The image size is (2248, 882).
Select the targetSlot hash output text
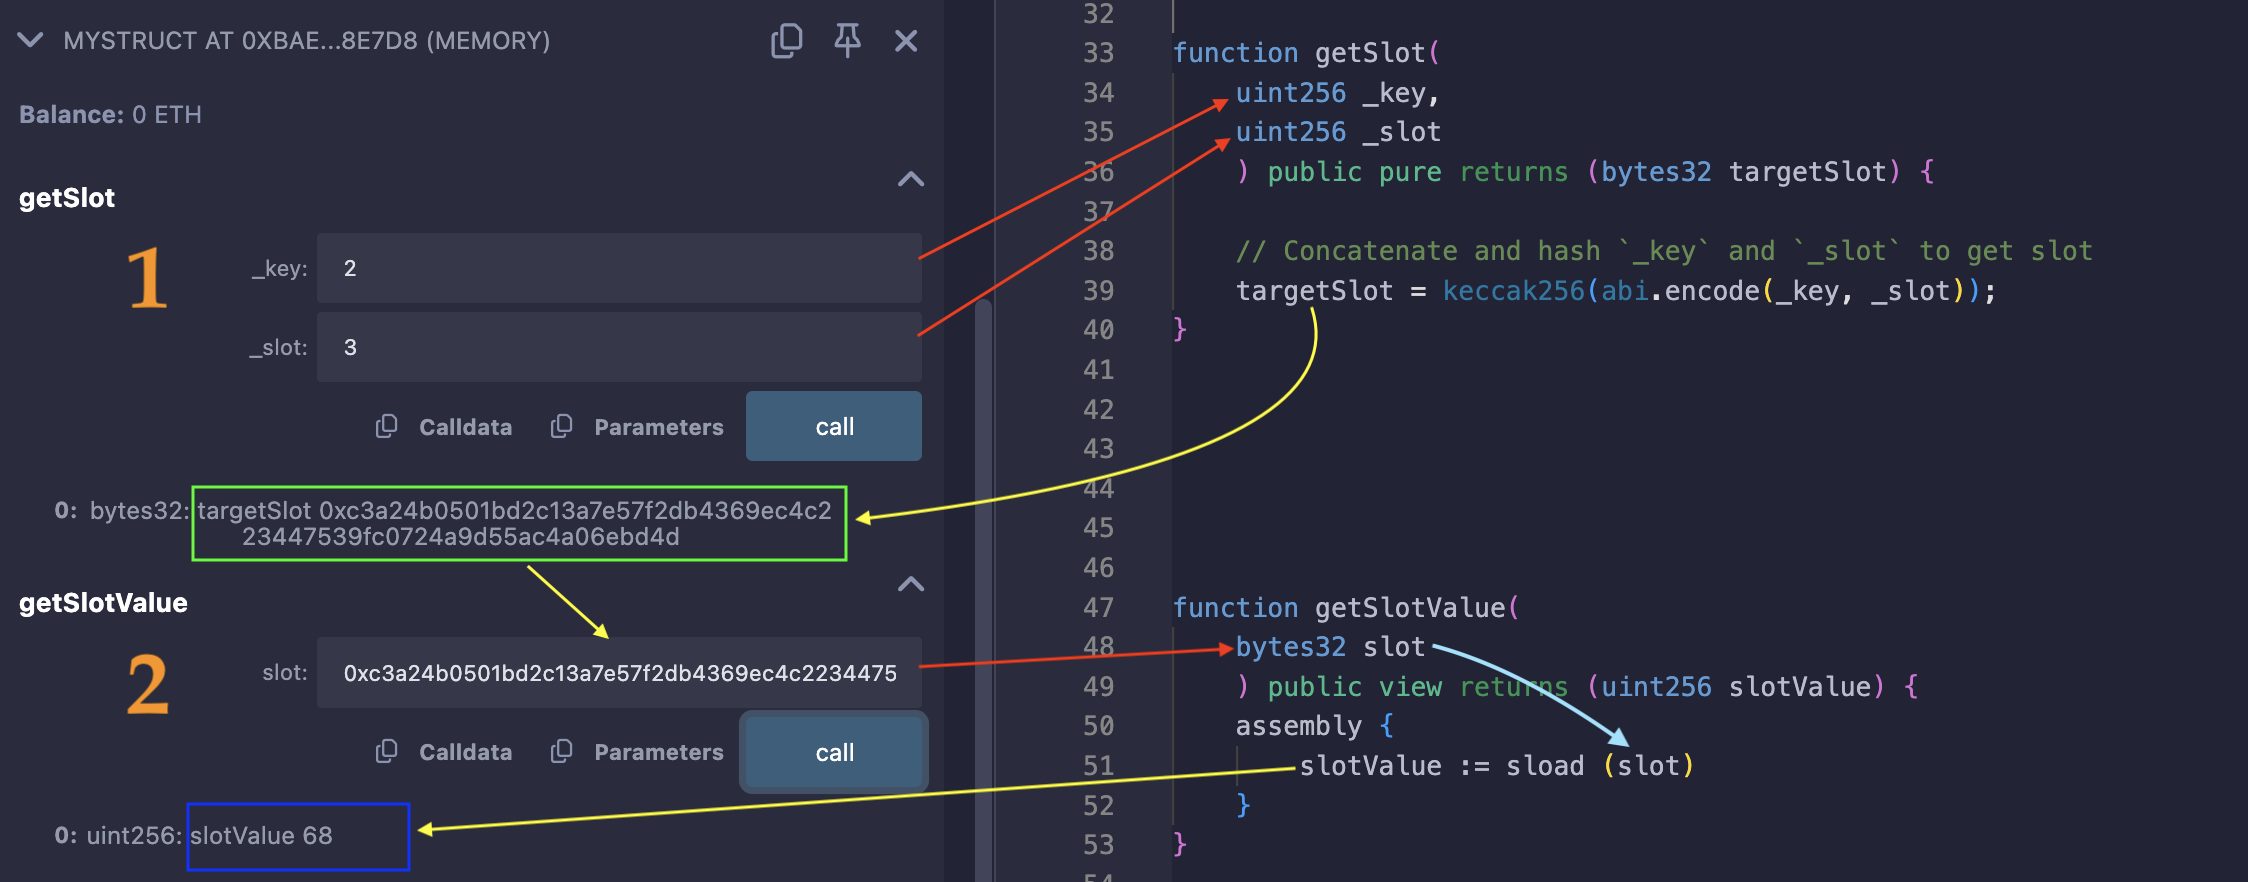tap(514, 524)
